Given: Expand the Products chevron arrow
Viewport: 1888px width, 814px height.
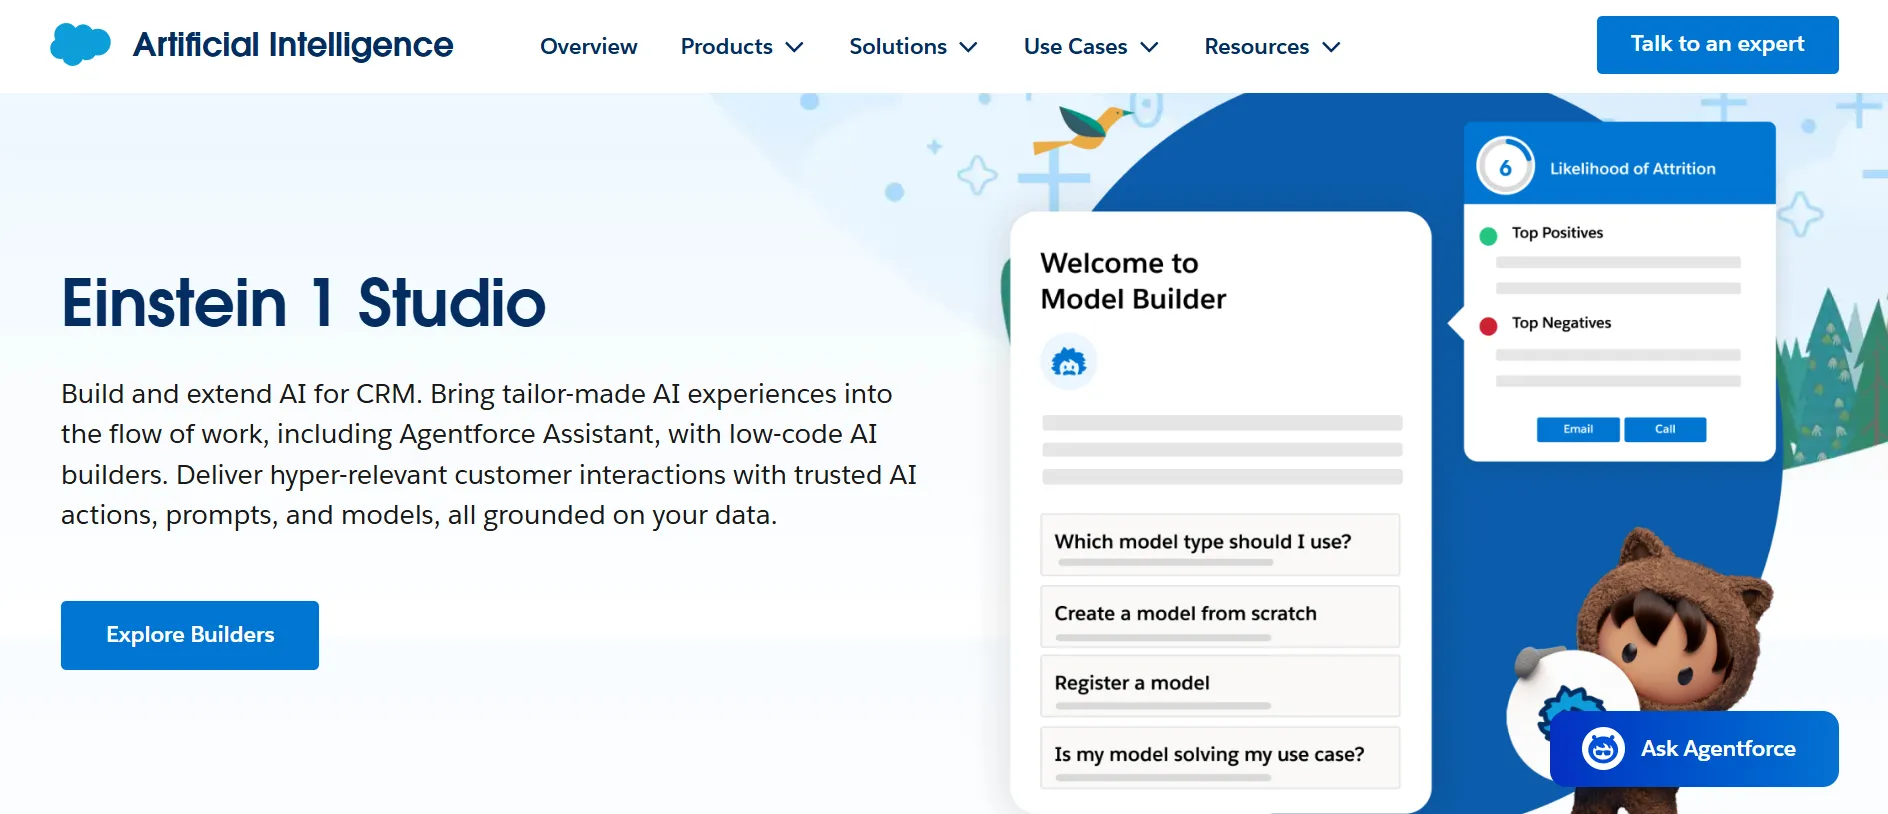Looking at the screenshot, I should tap(795, 47).
